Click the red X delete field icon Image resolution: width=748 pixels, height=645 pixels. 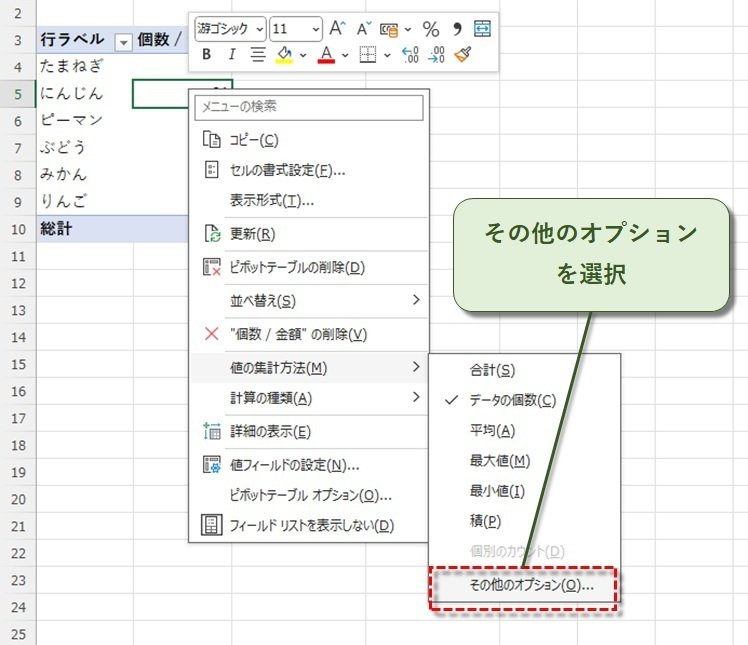[x=212, y=334]
